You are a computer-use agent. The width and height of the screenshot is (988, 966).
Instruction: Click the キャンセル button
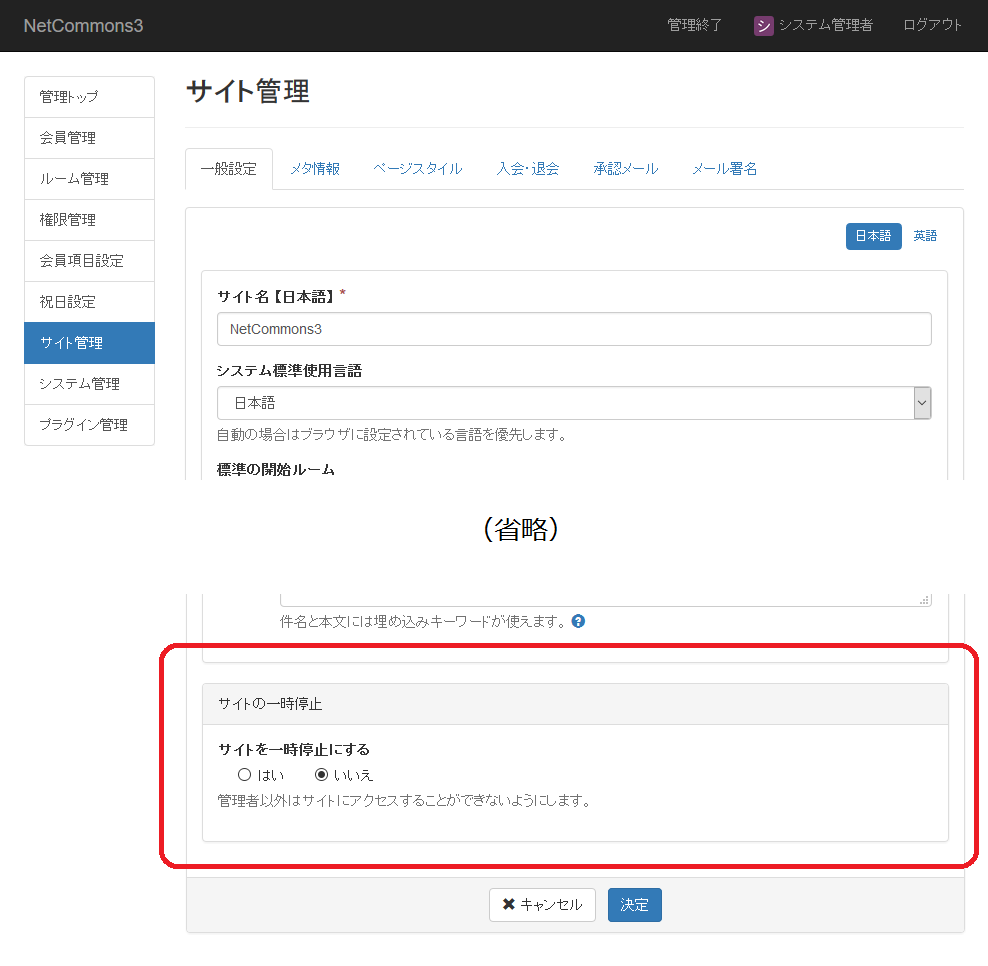pos(542,905)
